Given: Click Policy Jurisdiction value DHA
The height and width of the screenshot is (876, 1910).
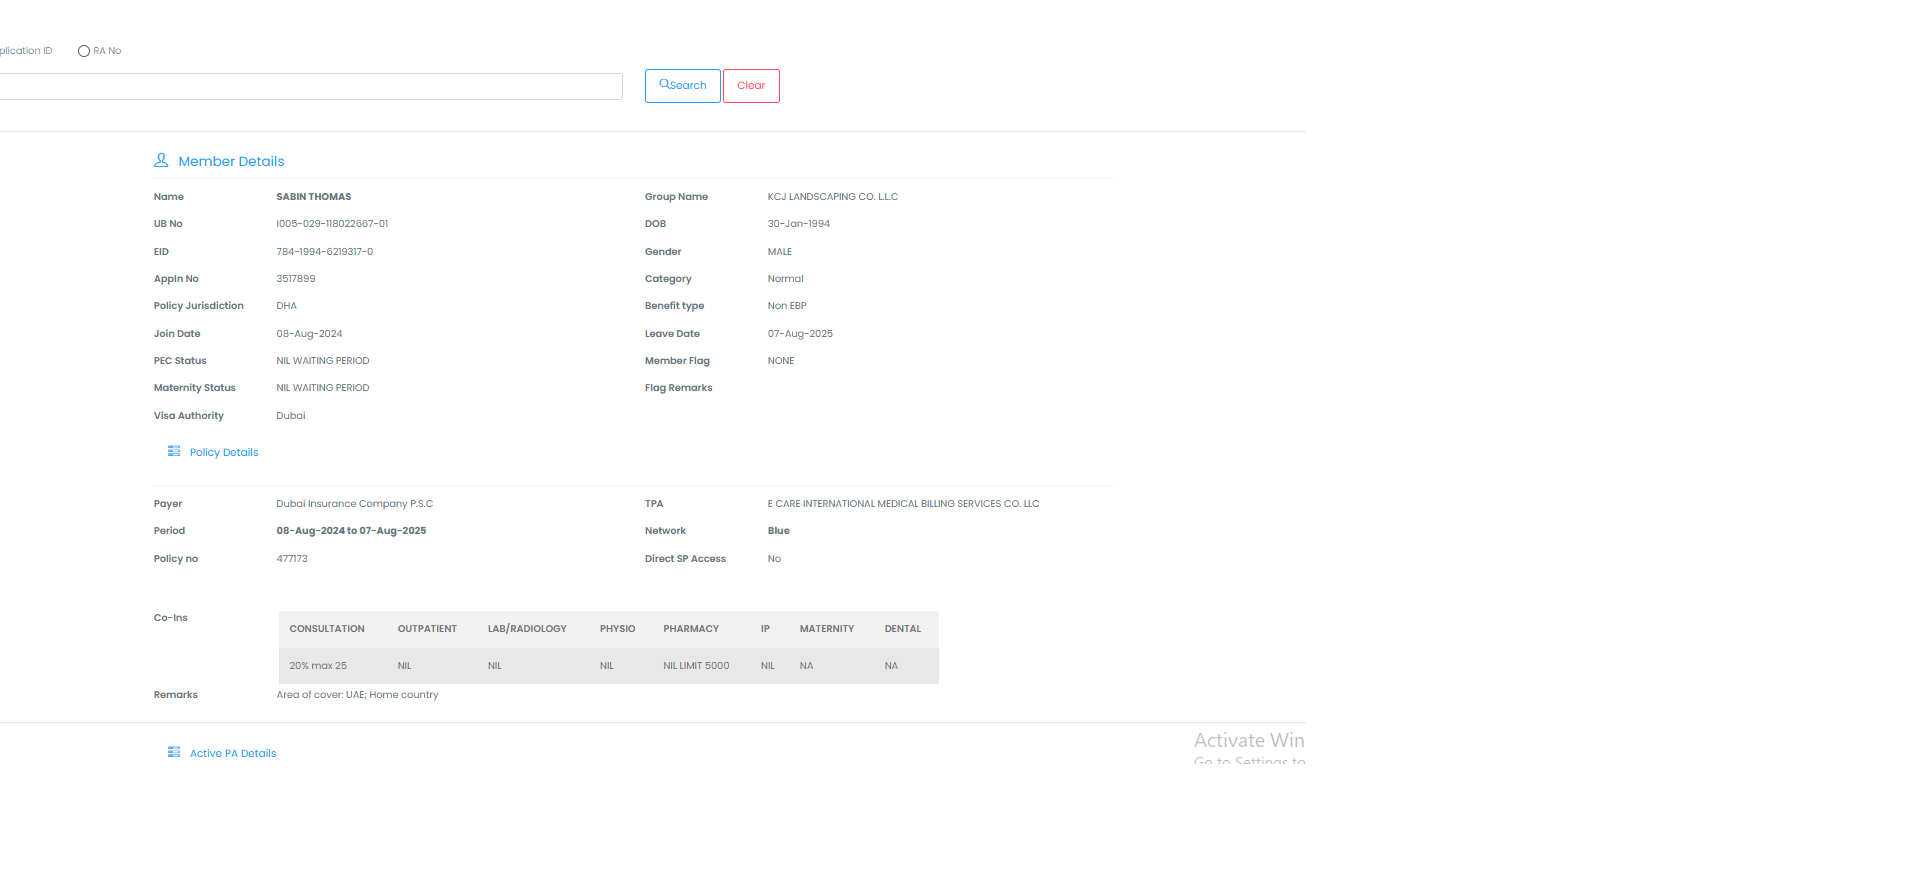Looking at the screenshot, I should [287, 306].
